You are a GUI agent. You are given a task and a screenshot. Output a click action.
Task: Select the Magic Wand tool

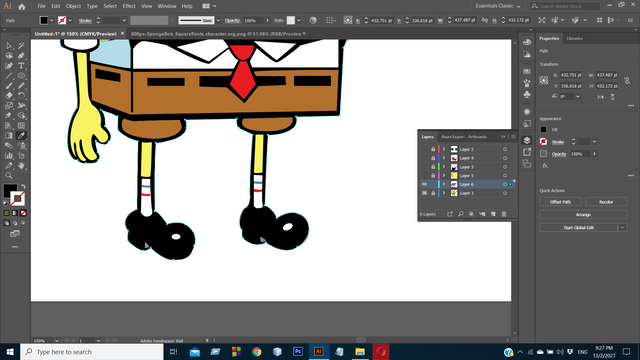[x=21, y=46]
